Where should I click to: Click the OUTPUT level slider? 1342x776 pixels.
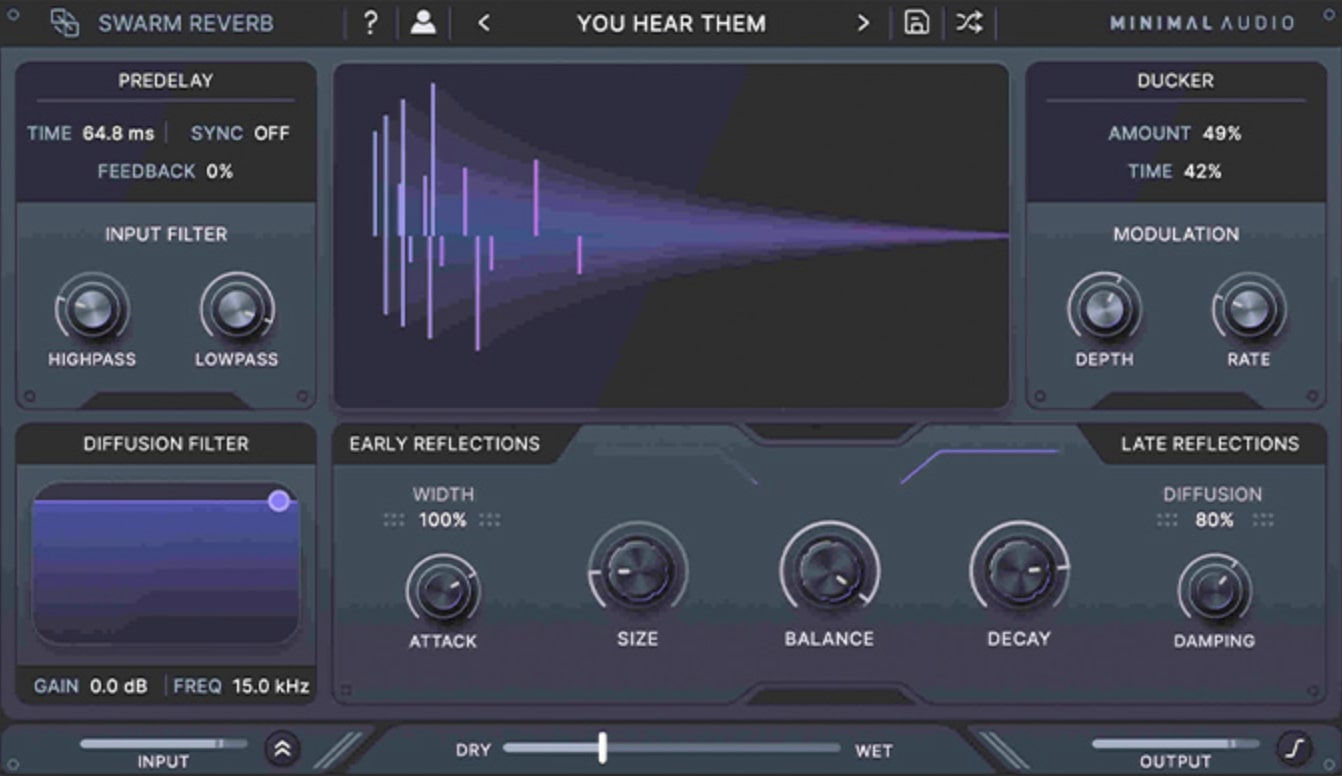coord(1176,744)
